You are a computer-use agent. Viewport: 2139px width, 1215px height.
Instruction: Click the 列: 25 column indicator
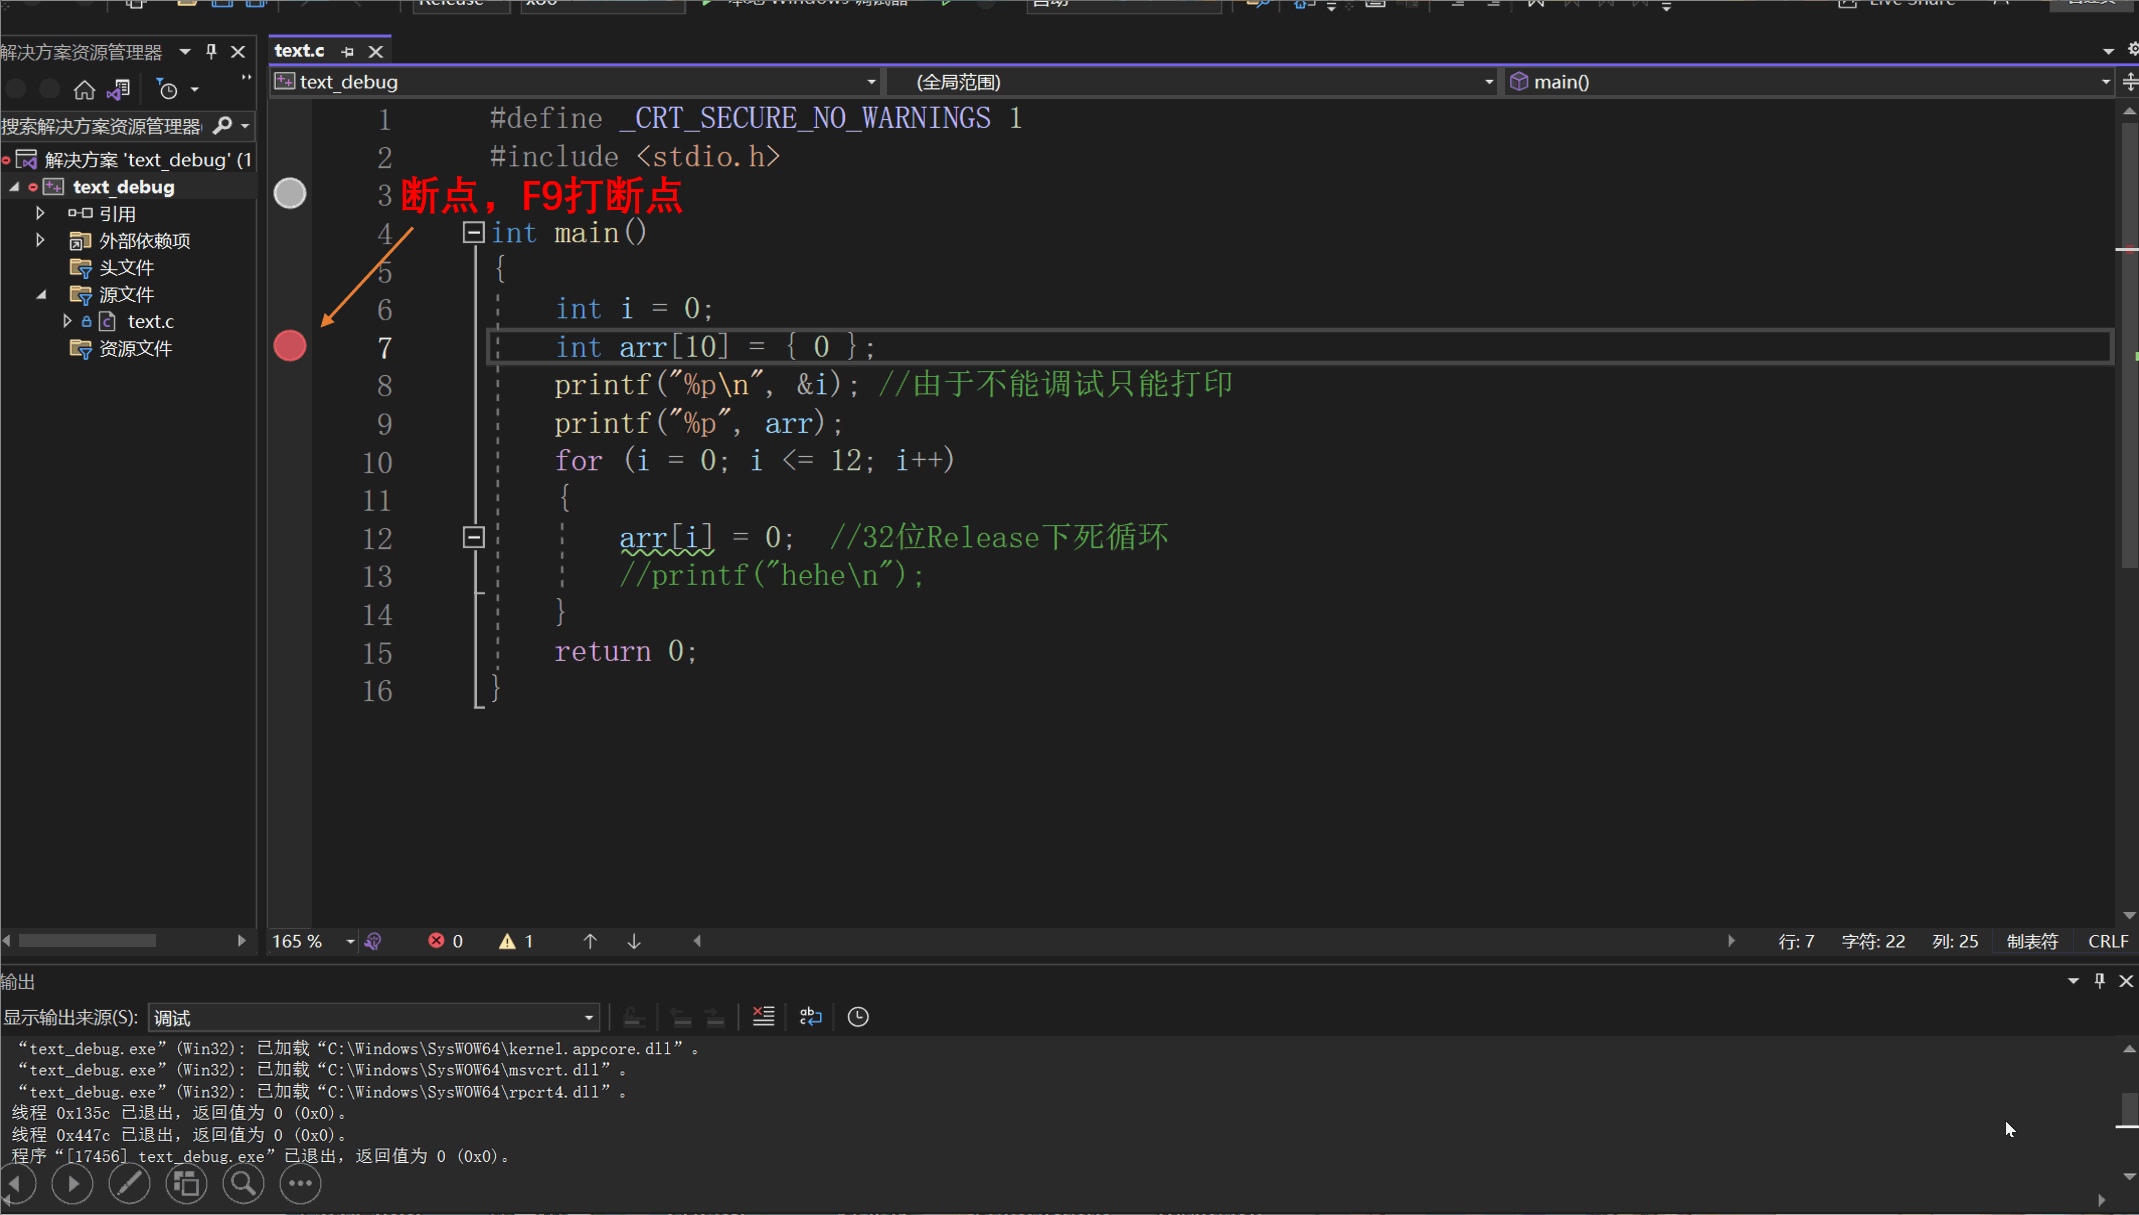click(x=1955, y=942)
